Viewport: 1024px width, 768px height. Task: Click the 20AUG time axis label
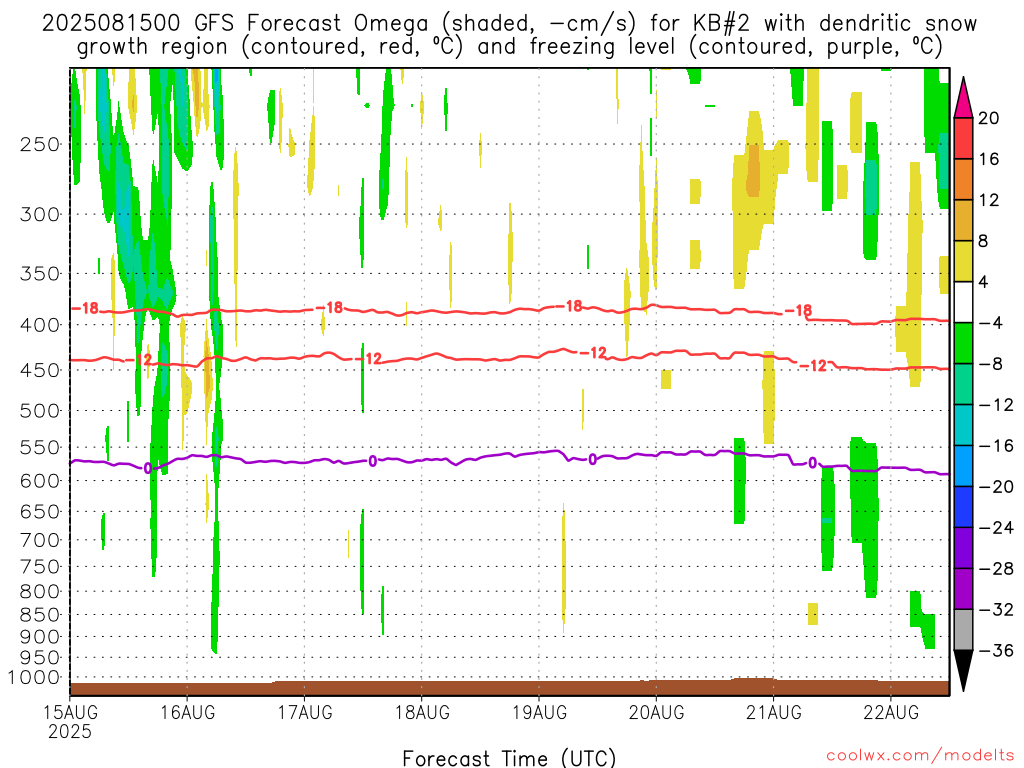[656, 712]
